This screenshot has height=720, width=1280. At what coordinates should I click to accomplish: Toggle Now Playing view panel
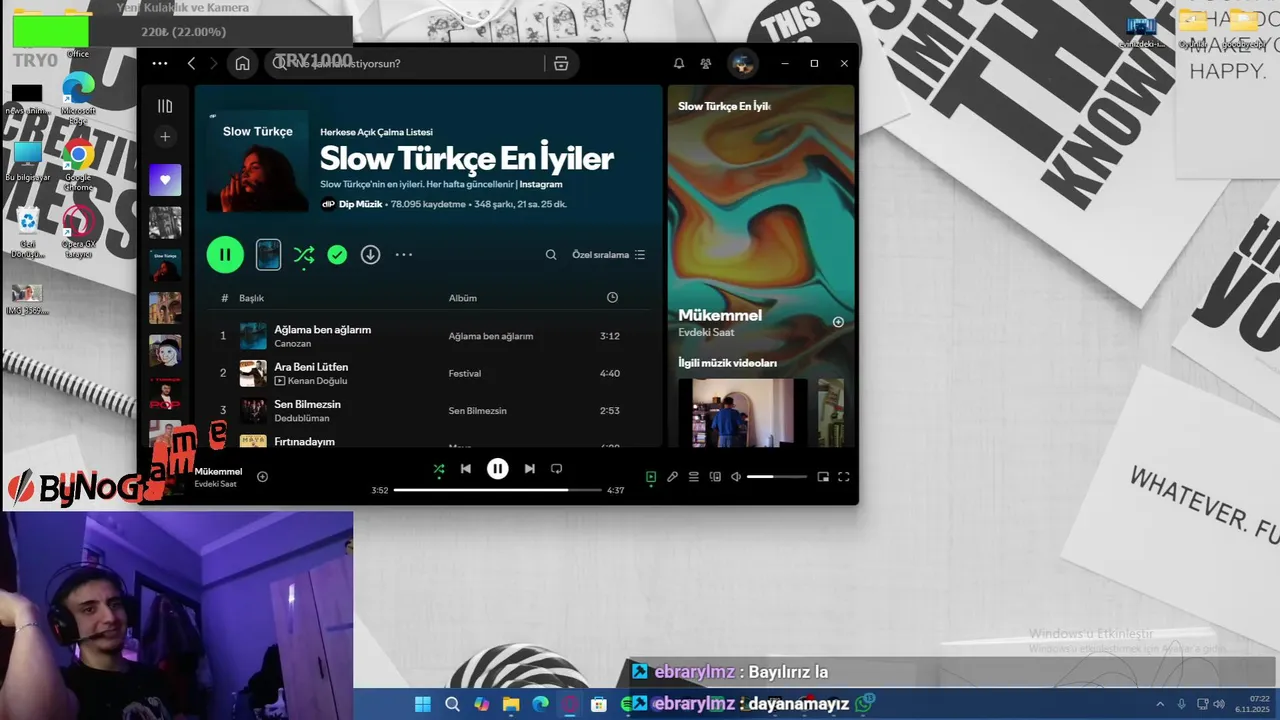coord(651,477)
